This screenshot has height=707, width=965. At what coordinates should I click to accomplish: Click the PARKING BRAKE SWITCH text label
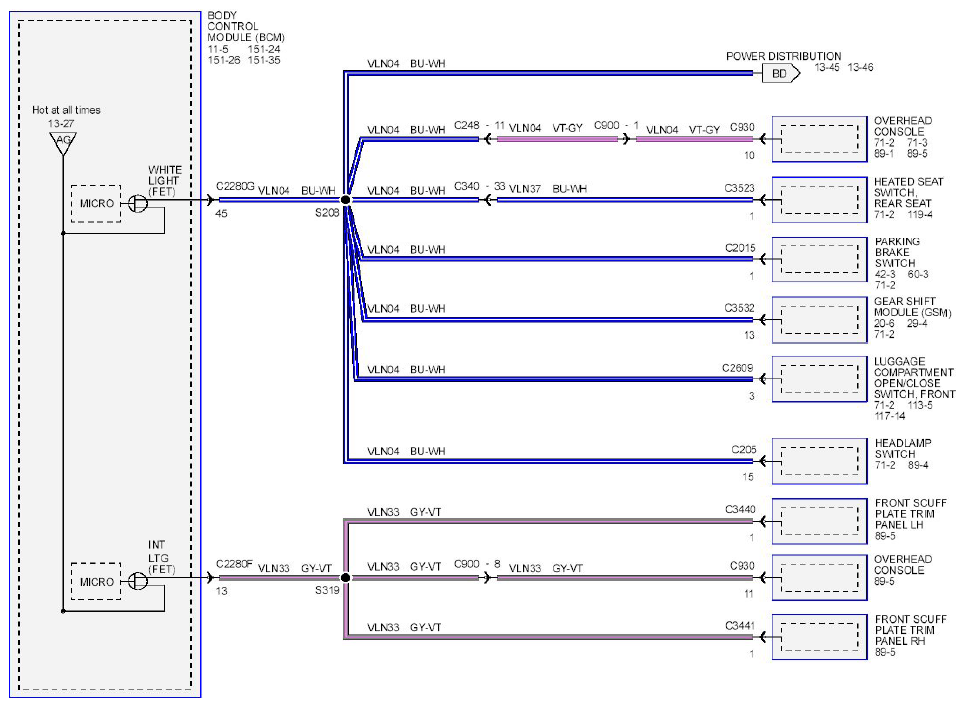coord(897,252)
